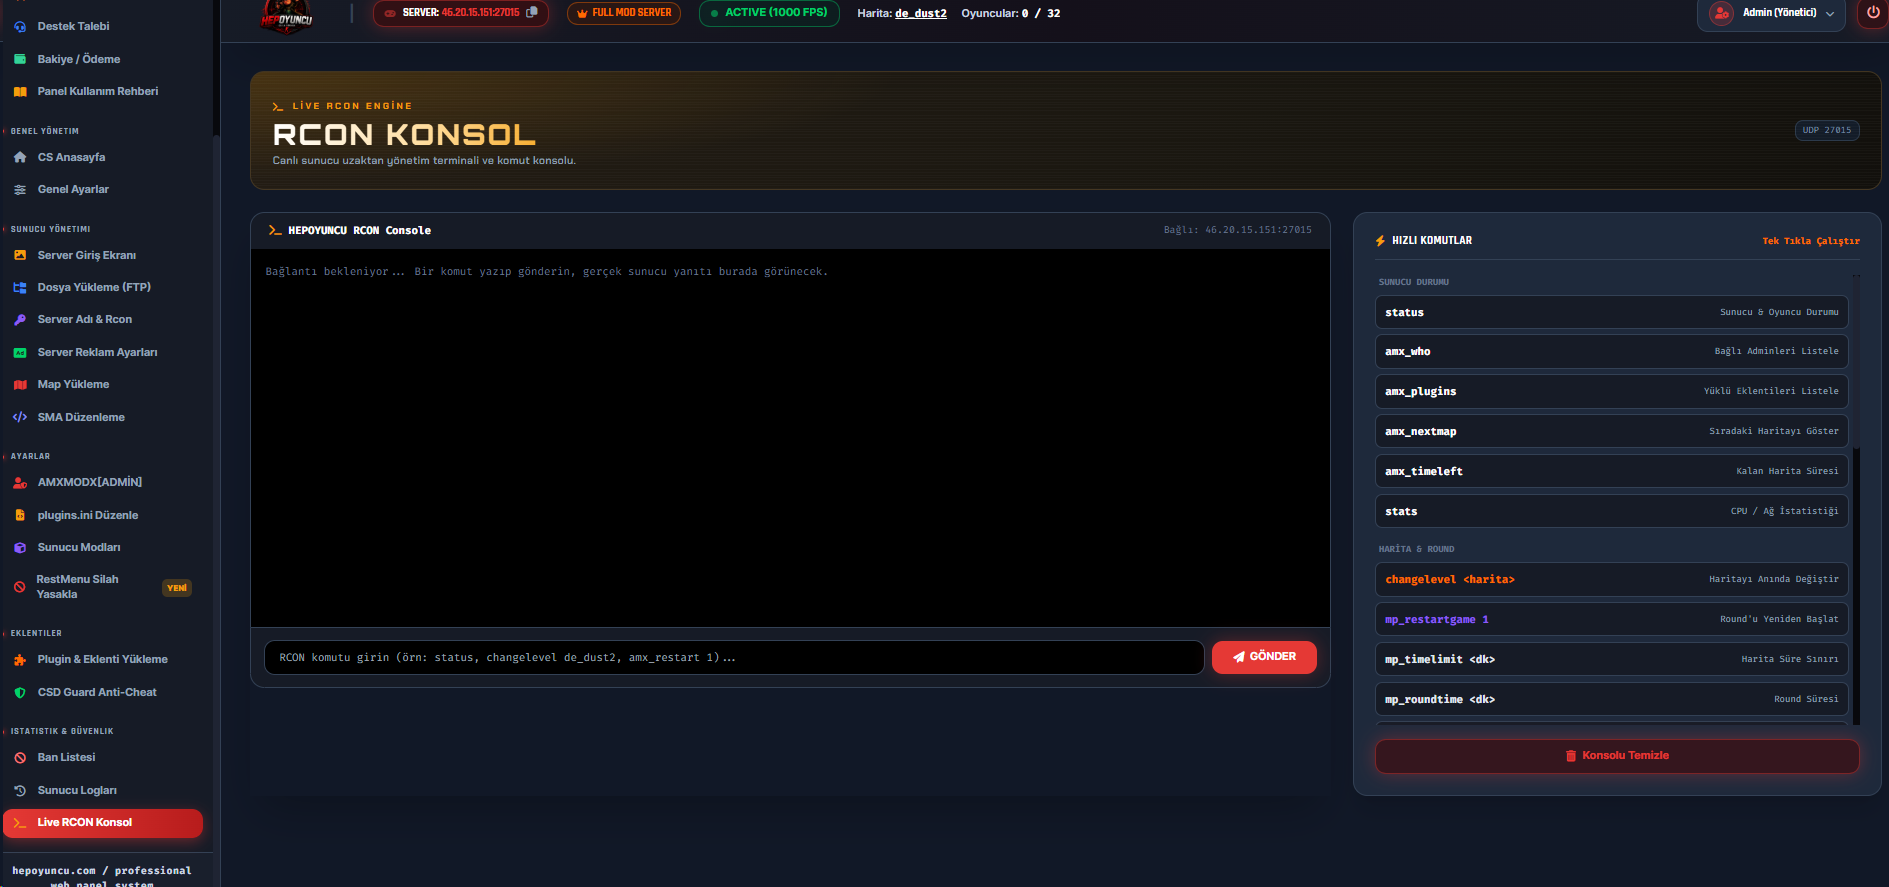Open the Admin (Yönetici) dropdown
Viewport: 1889px width, 887px height.
[1771, 13]
